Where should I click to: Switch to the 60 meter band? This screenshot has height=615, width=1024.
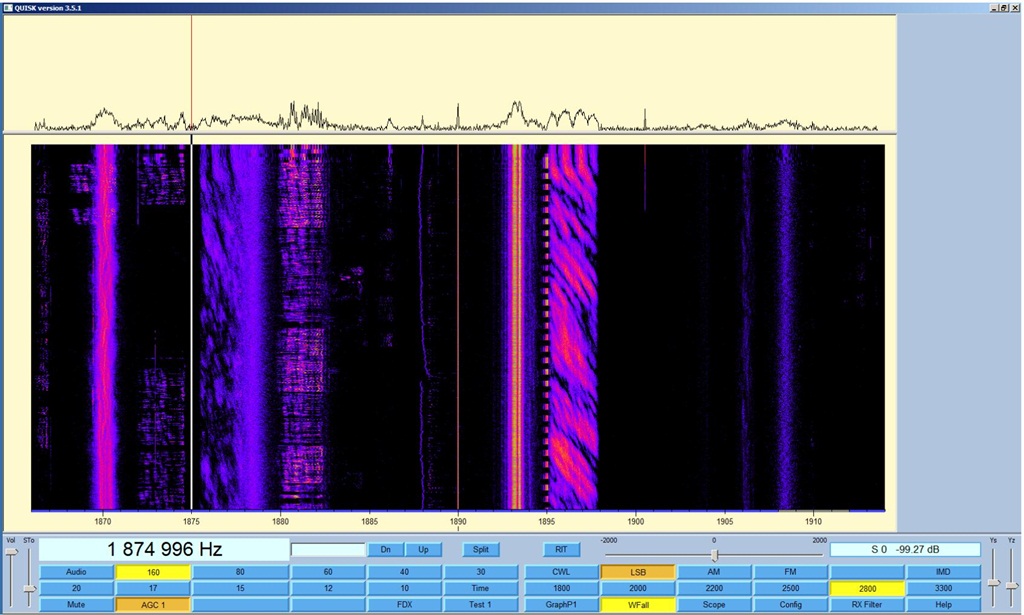click(328, 572)
